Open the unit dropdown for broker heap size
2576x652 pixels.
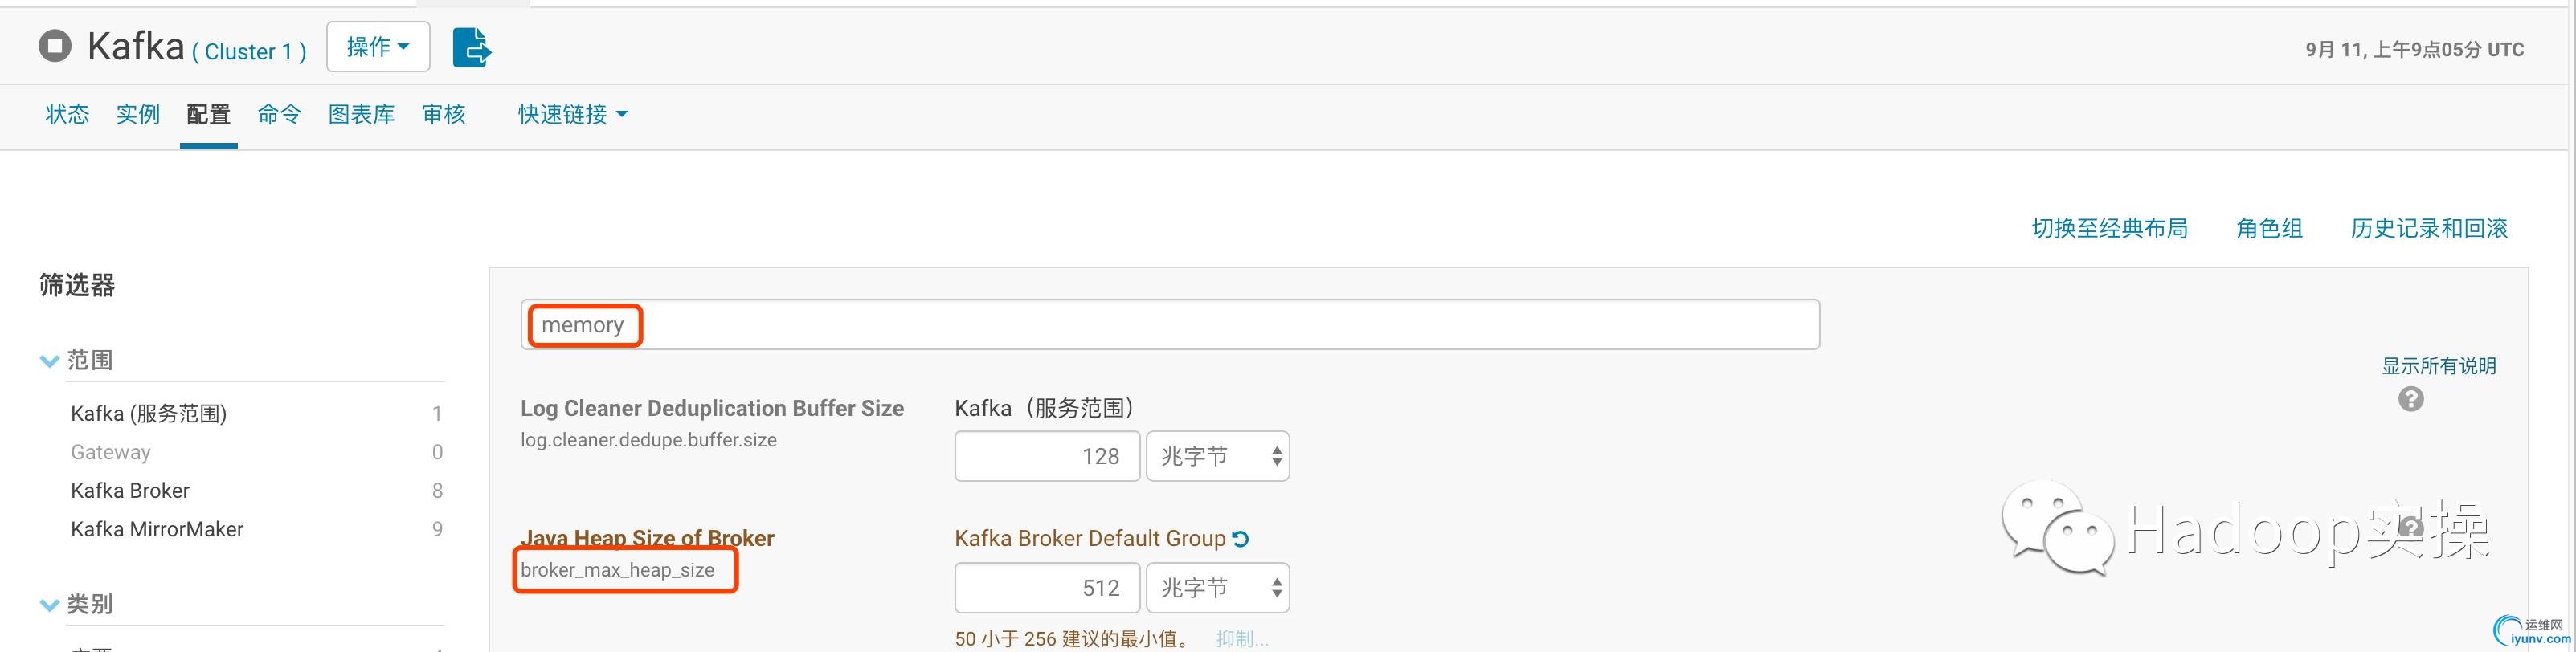1218,588
